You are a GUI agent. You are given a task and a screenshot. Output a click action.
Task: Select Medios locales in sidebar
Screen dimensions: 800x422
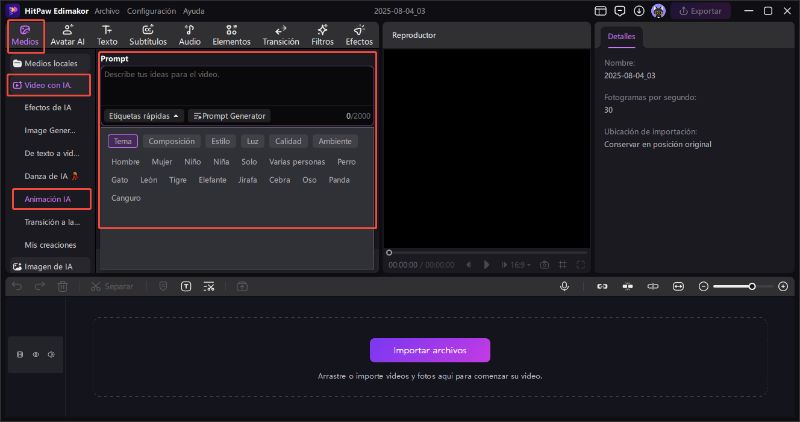click(49, 63)
